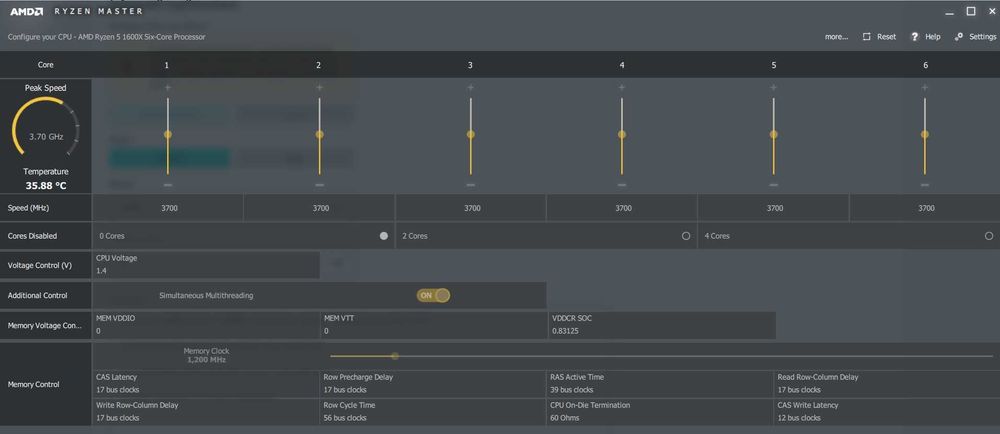Click the Write Row-Column Delay field
Viewport: 1000px width, 434px height.
tap(206, 412)
